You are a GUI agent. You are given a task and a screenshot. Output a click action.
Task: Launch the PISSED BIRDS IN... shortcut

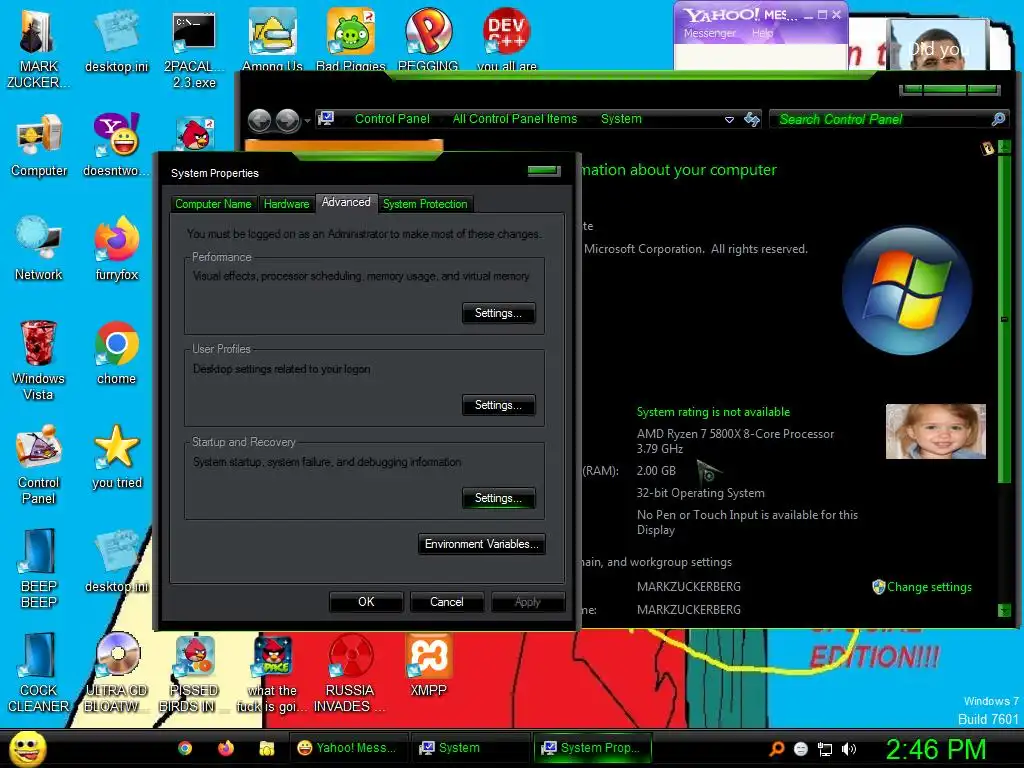194,672
